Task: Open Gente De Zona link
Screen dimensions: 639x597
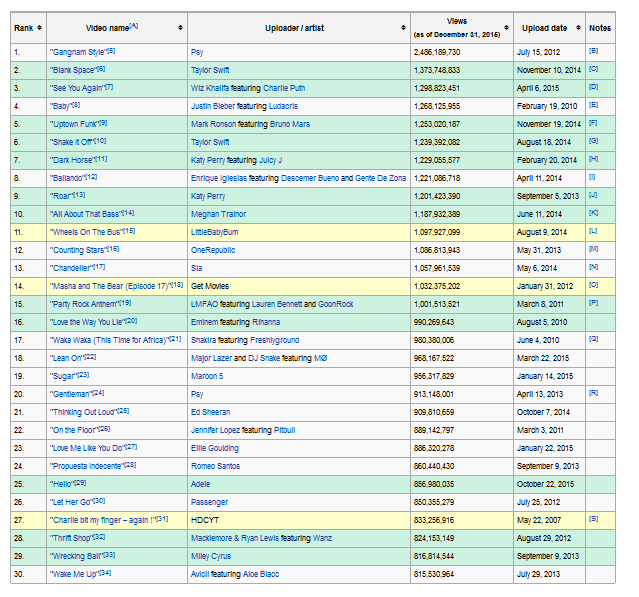Action: click(380, 178)
